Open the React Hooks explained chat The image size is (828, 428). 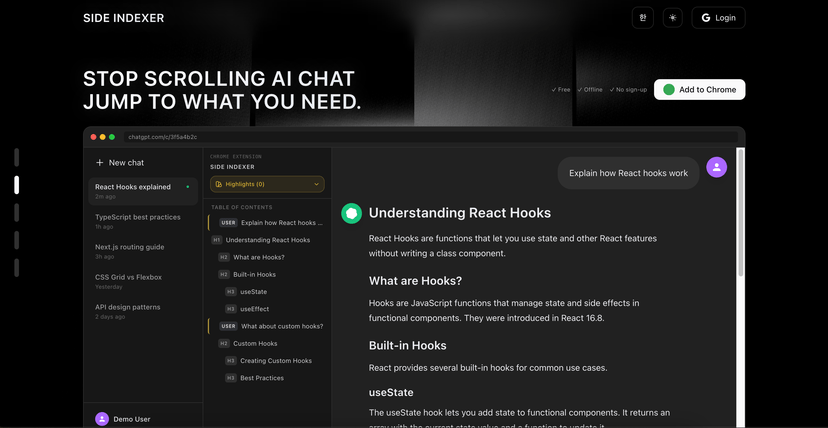(x=133, y=187)
